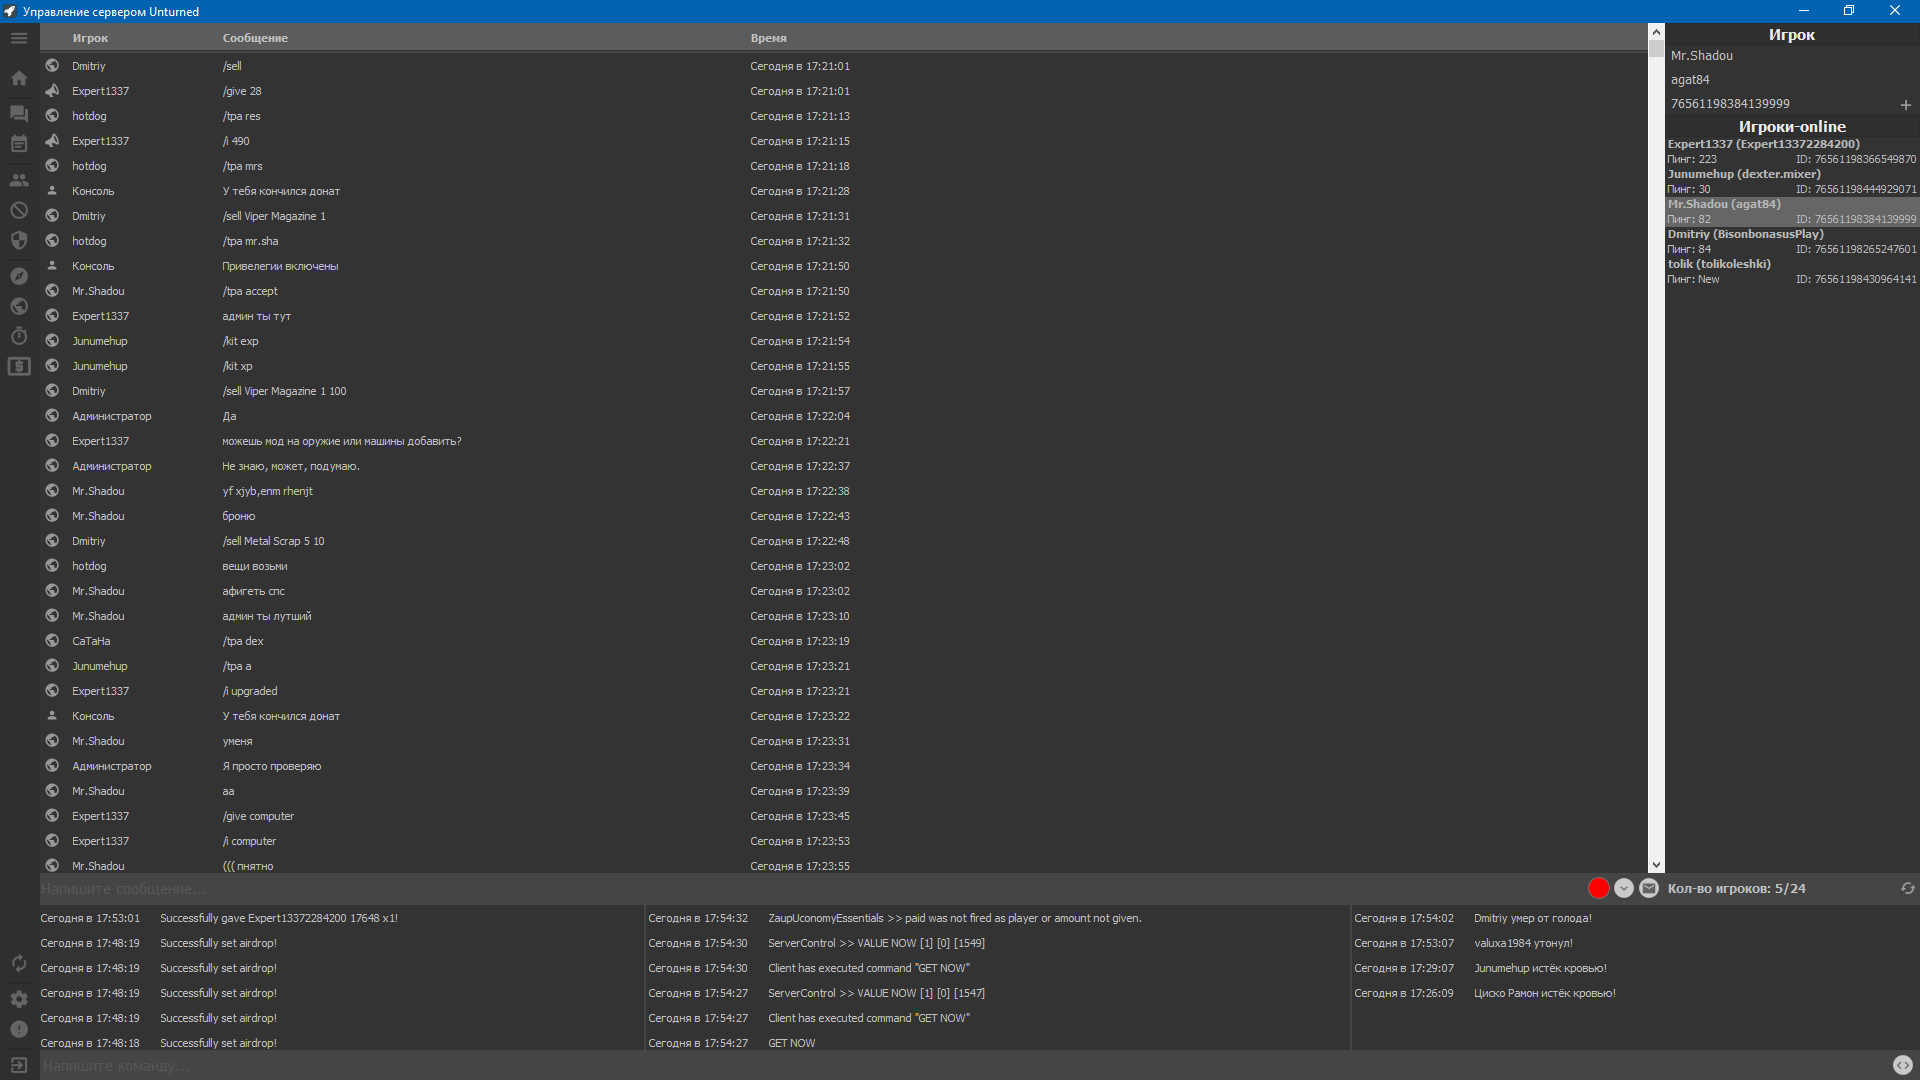Click the players group sidebar icon

19,180
